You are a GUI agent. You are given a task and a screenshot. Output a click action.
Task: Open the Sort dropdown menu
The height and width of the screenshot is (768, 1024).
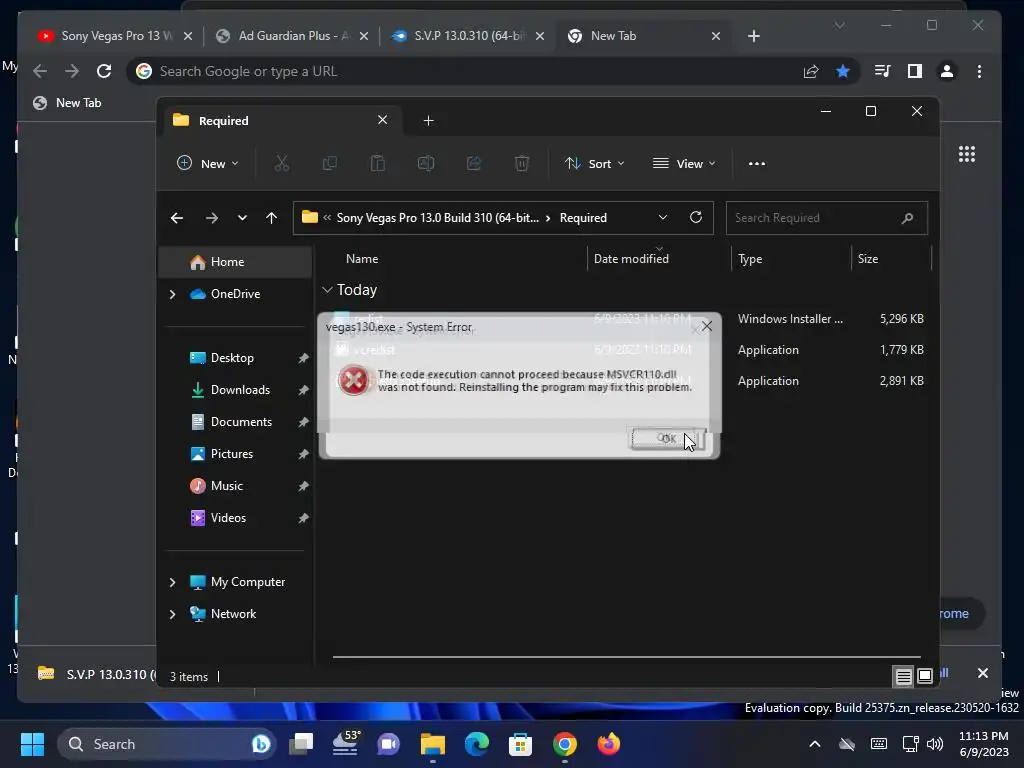594,163
